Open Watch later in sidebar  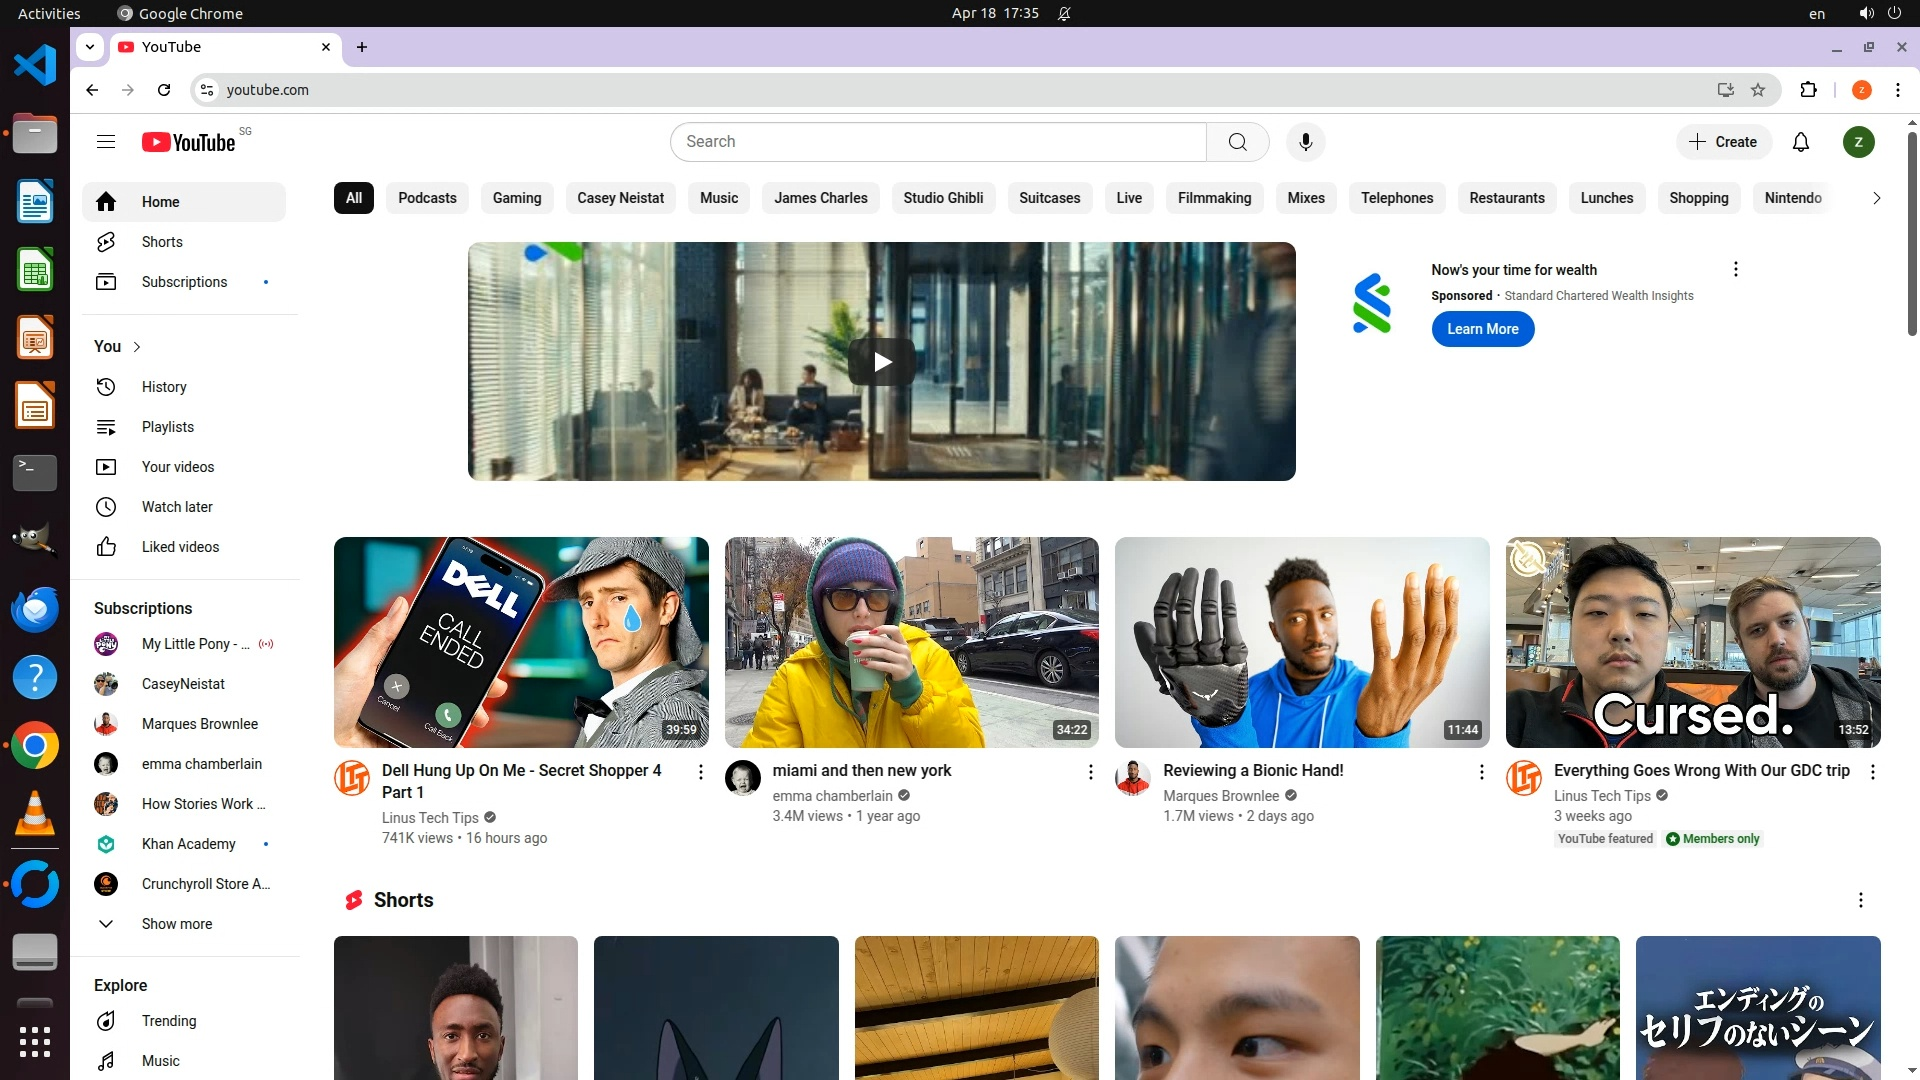[x=176, y=507]
